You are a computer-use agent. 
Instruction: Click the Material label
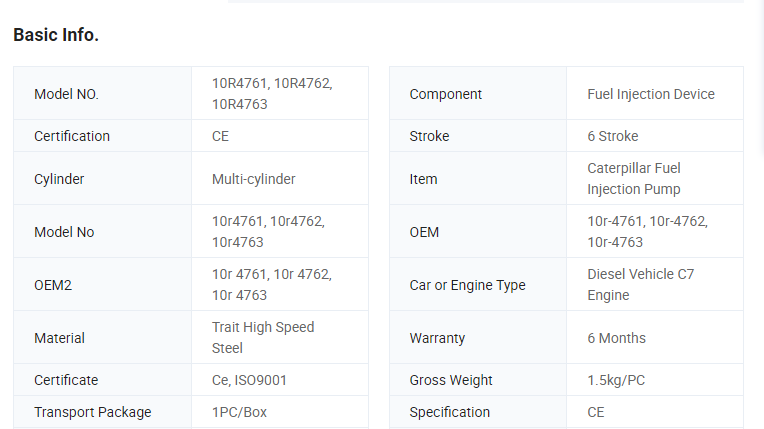coord(59,338)
